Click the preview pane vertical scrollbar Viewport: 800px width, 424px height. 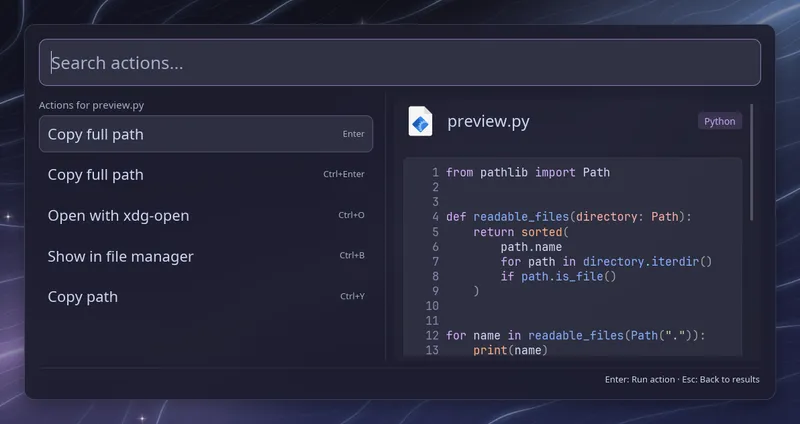click(x=752, y=162)
